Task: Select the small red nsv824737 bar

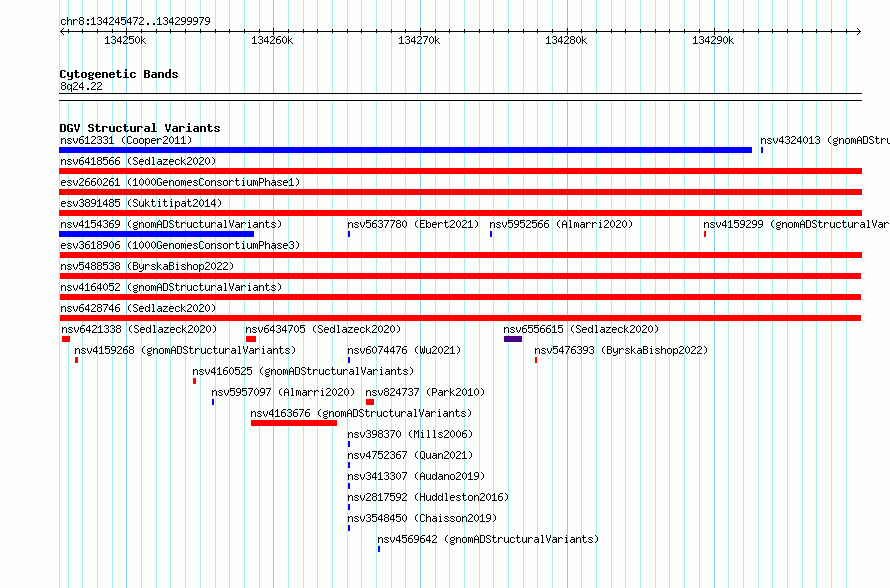Action: click(x=370, y=402)
